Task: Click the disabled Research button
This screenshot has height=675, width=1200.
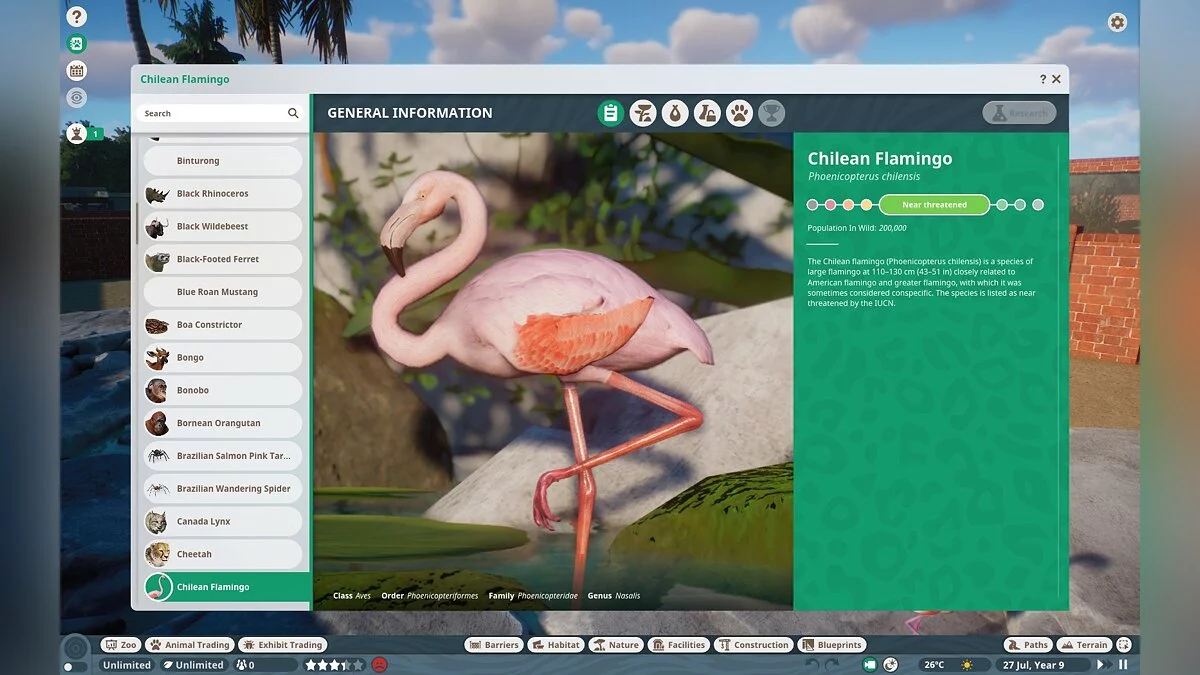Action: coord(1019,113)
